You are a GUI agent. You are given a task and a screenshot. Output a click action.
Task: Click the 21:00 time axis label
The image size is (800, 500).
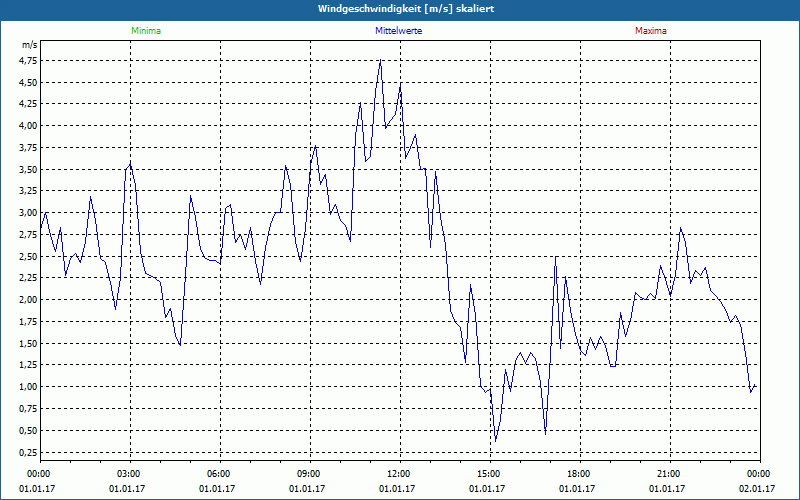(670, 474)
